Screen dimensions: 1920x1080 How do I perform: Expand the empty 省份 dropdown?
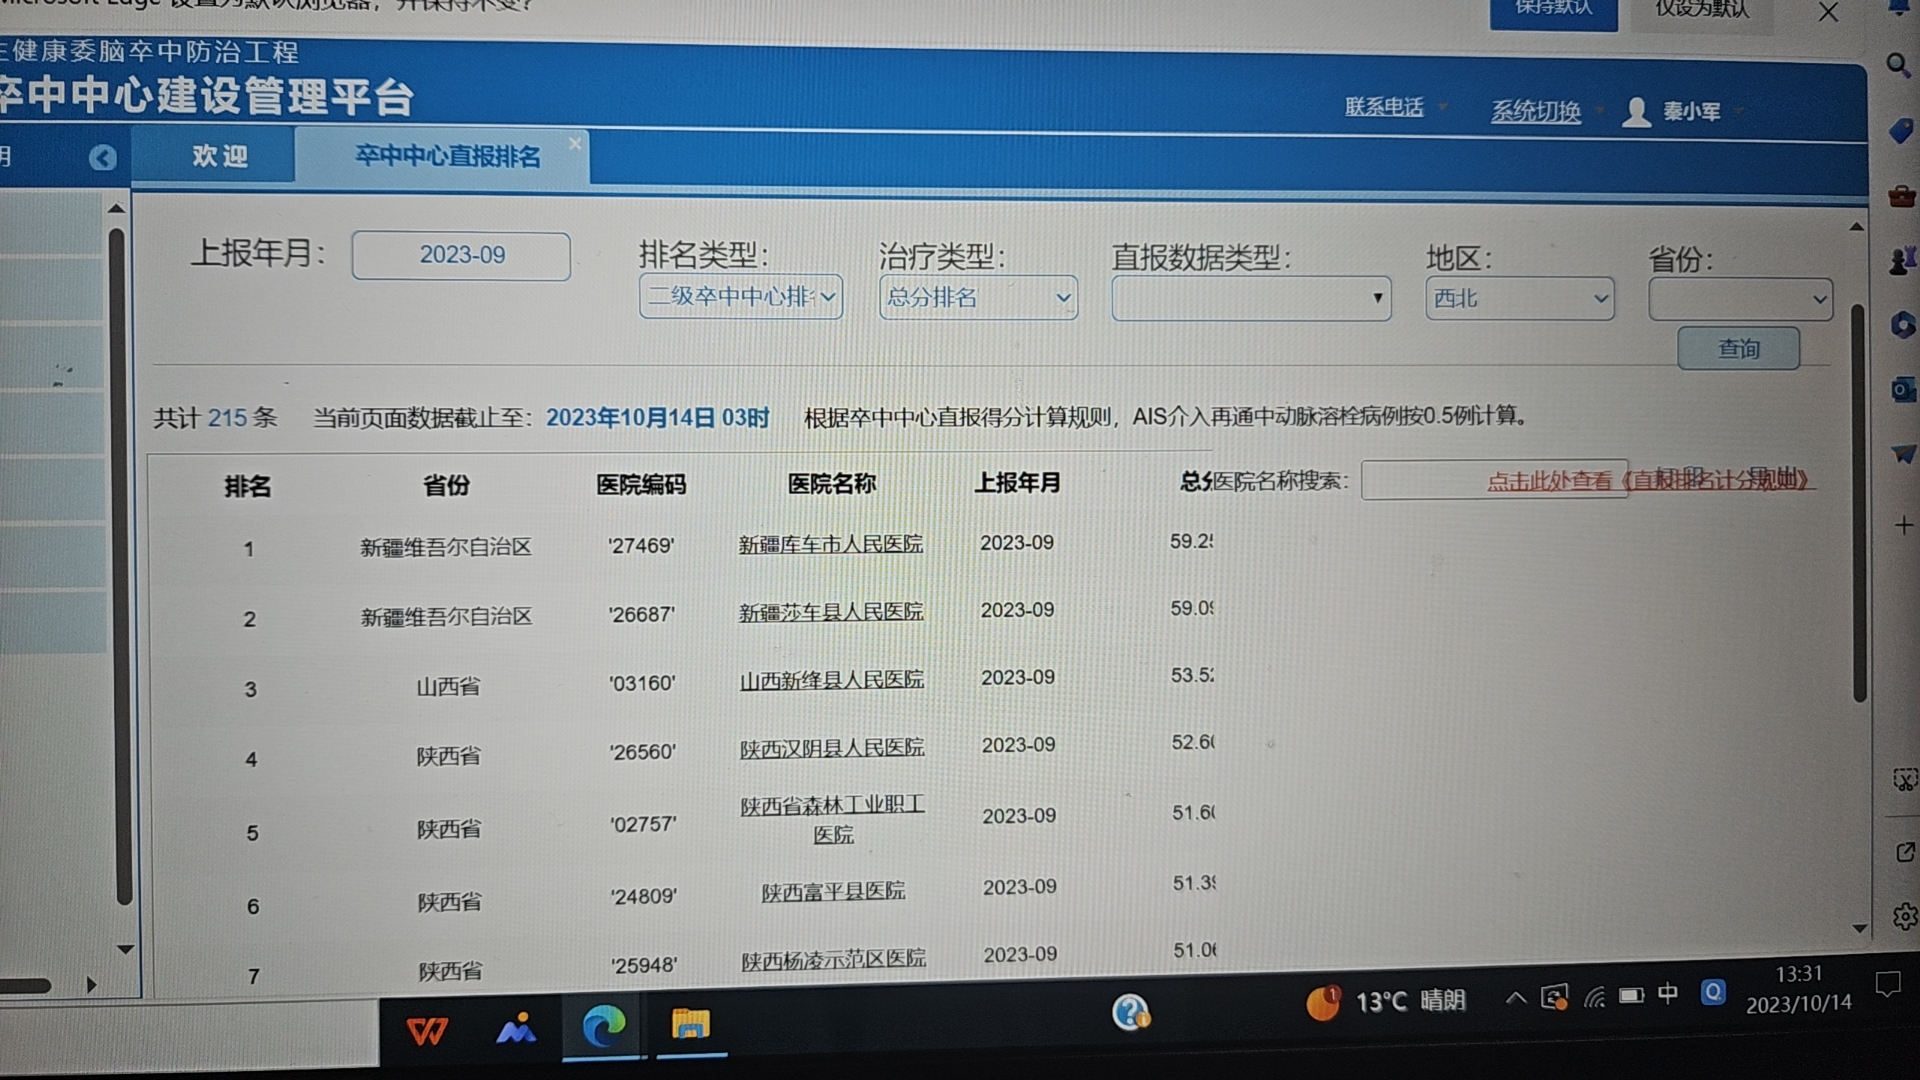(x=1739, y=298)
